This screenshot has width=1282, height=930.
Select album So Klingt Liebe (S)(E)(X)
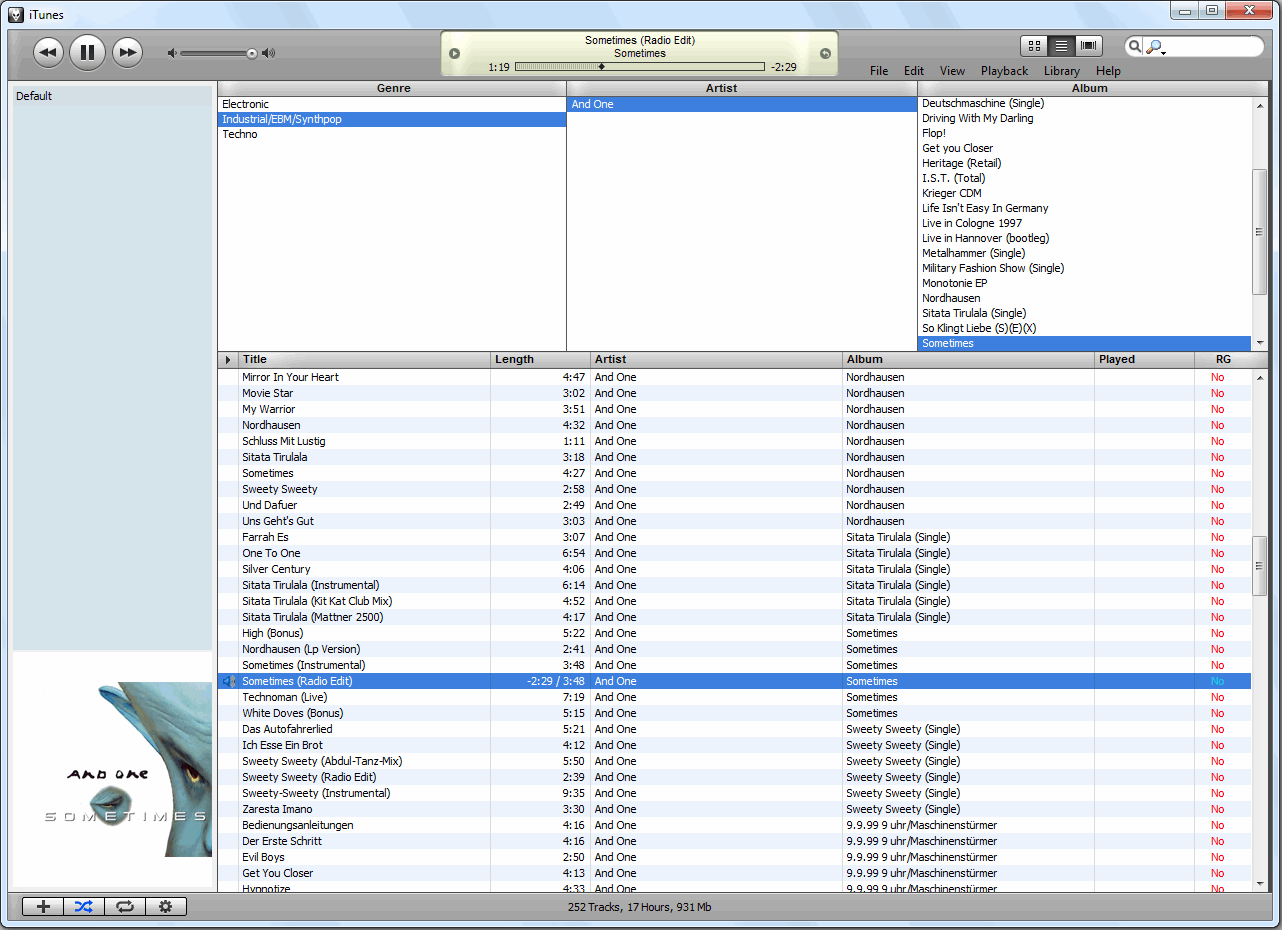tap(1085, 328)
